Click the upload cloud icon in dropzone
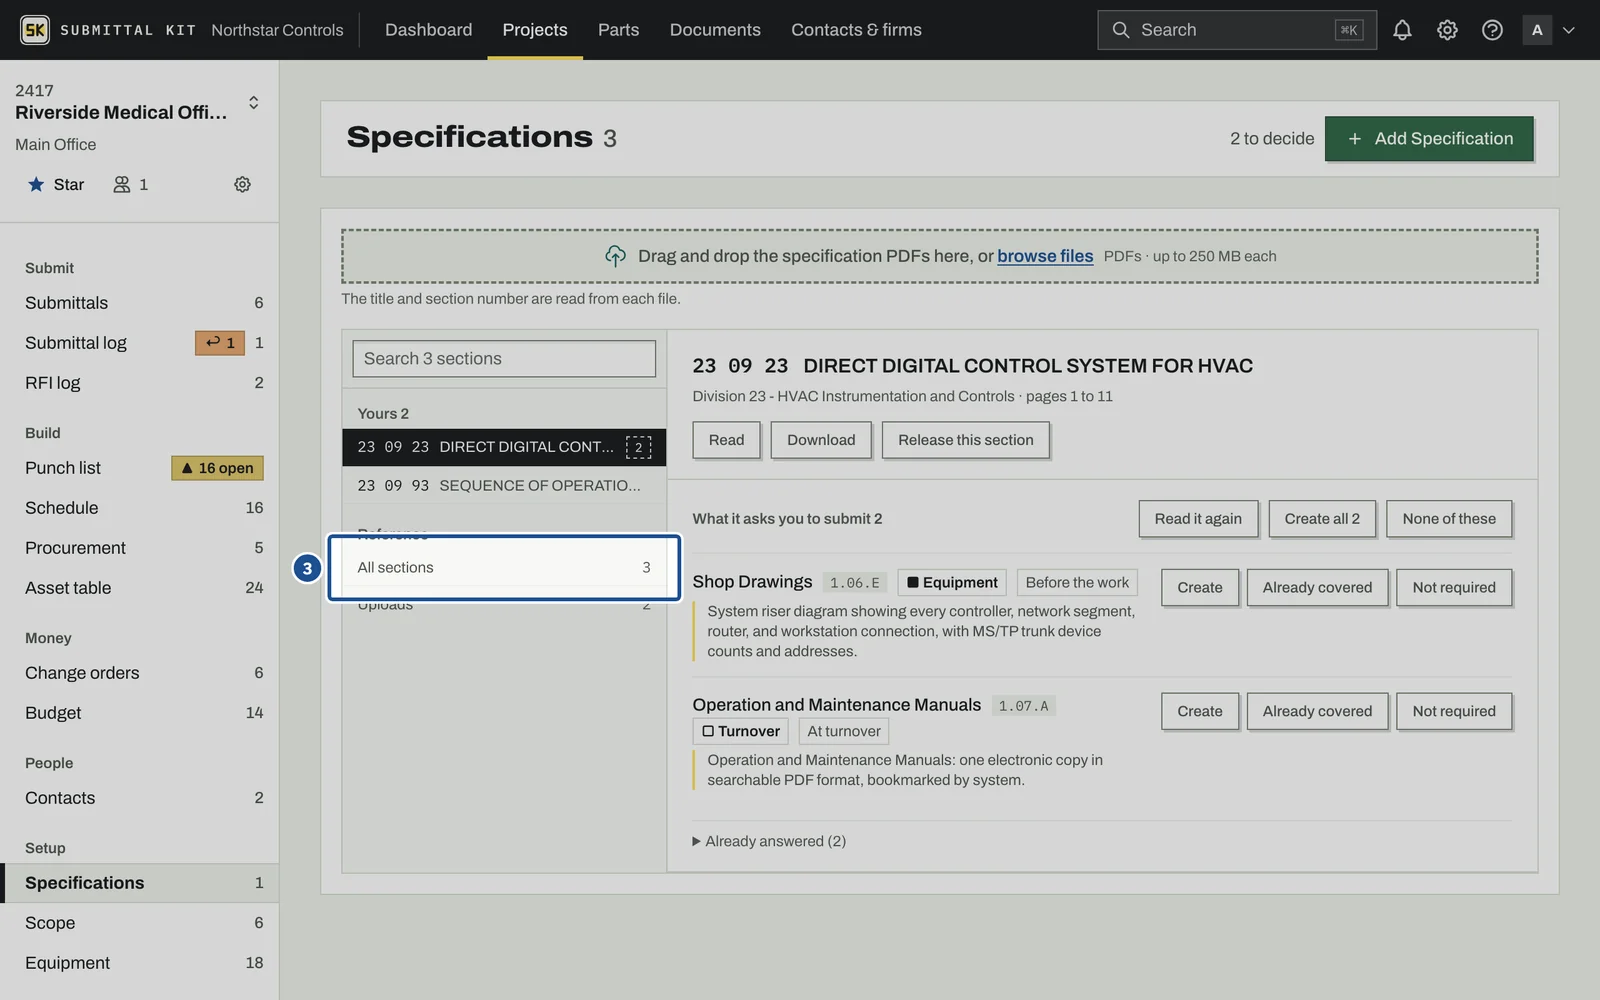This screenshot has height=1000, width=1600. pos(615,256)
